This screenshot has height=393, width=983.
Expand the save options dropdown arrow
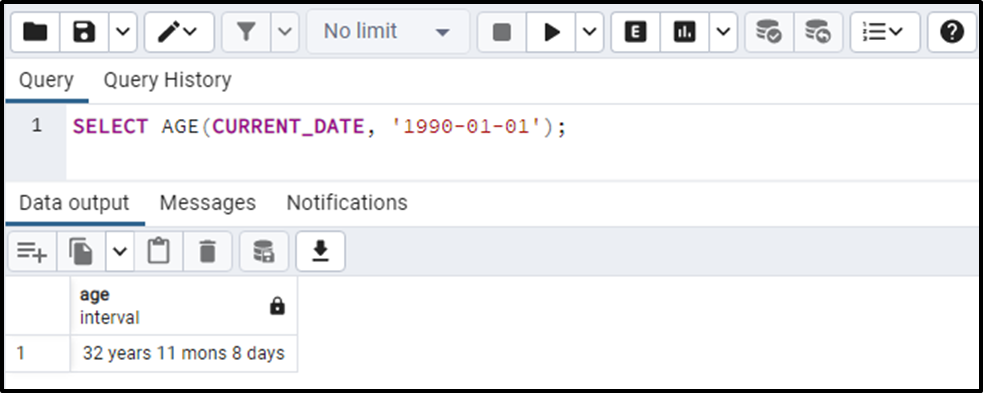[123, 31]
